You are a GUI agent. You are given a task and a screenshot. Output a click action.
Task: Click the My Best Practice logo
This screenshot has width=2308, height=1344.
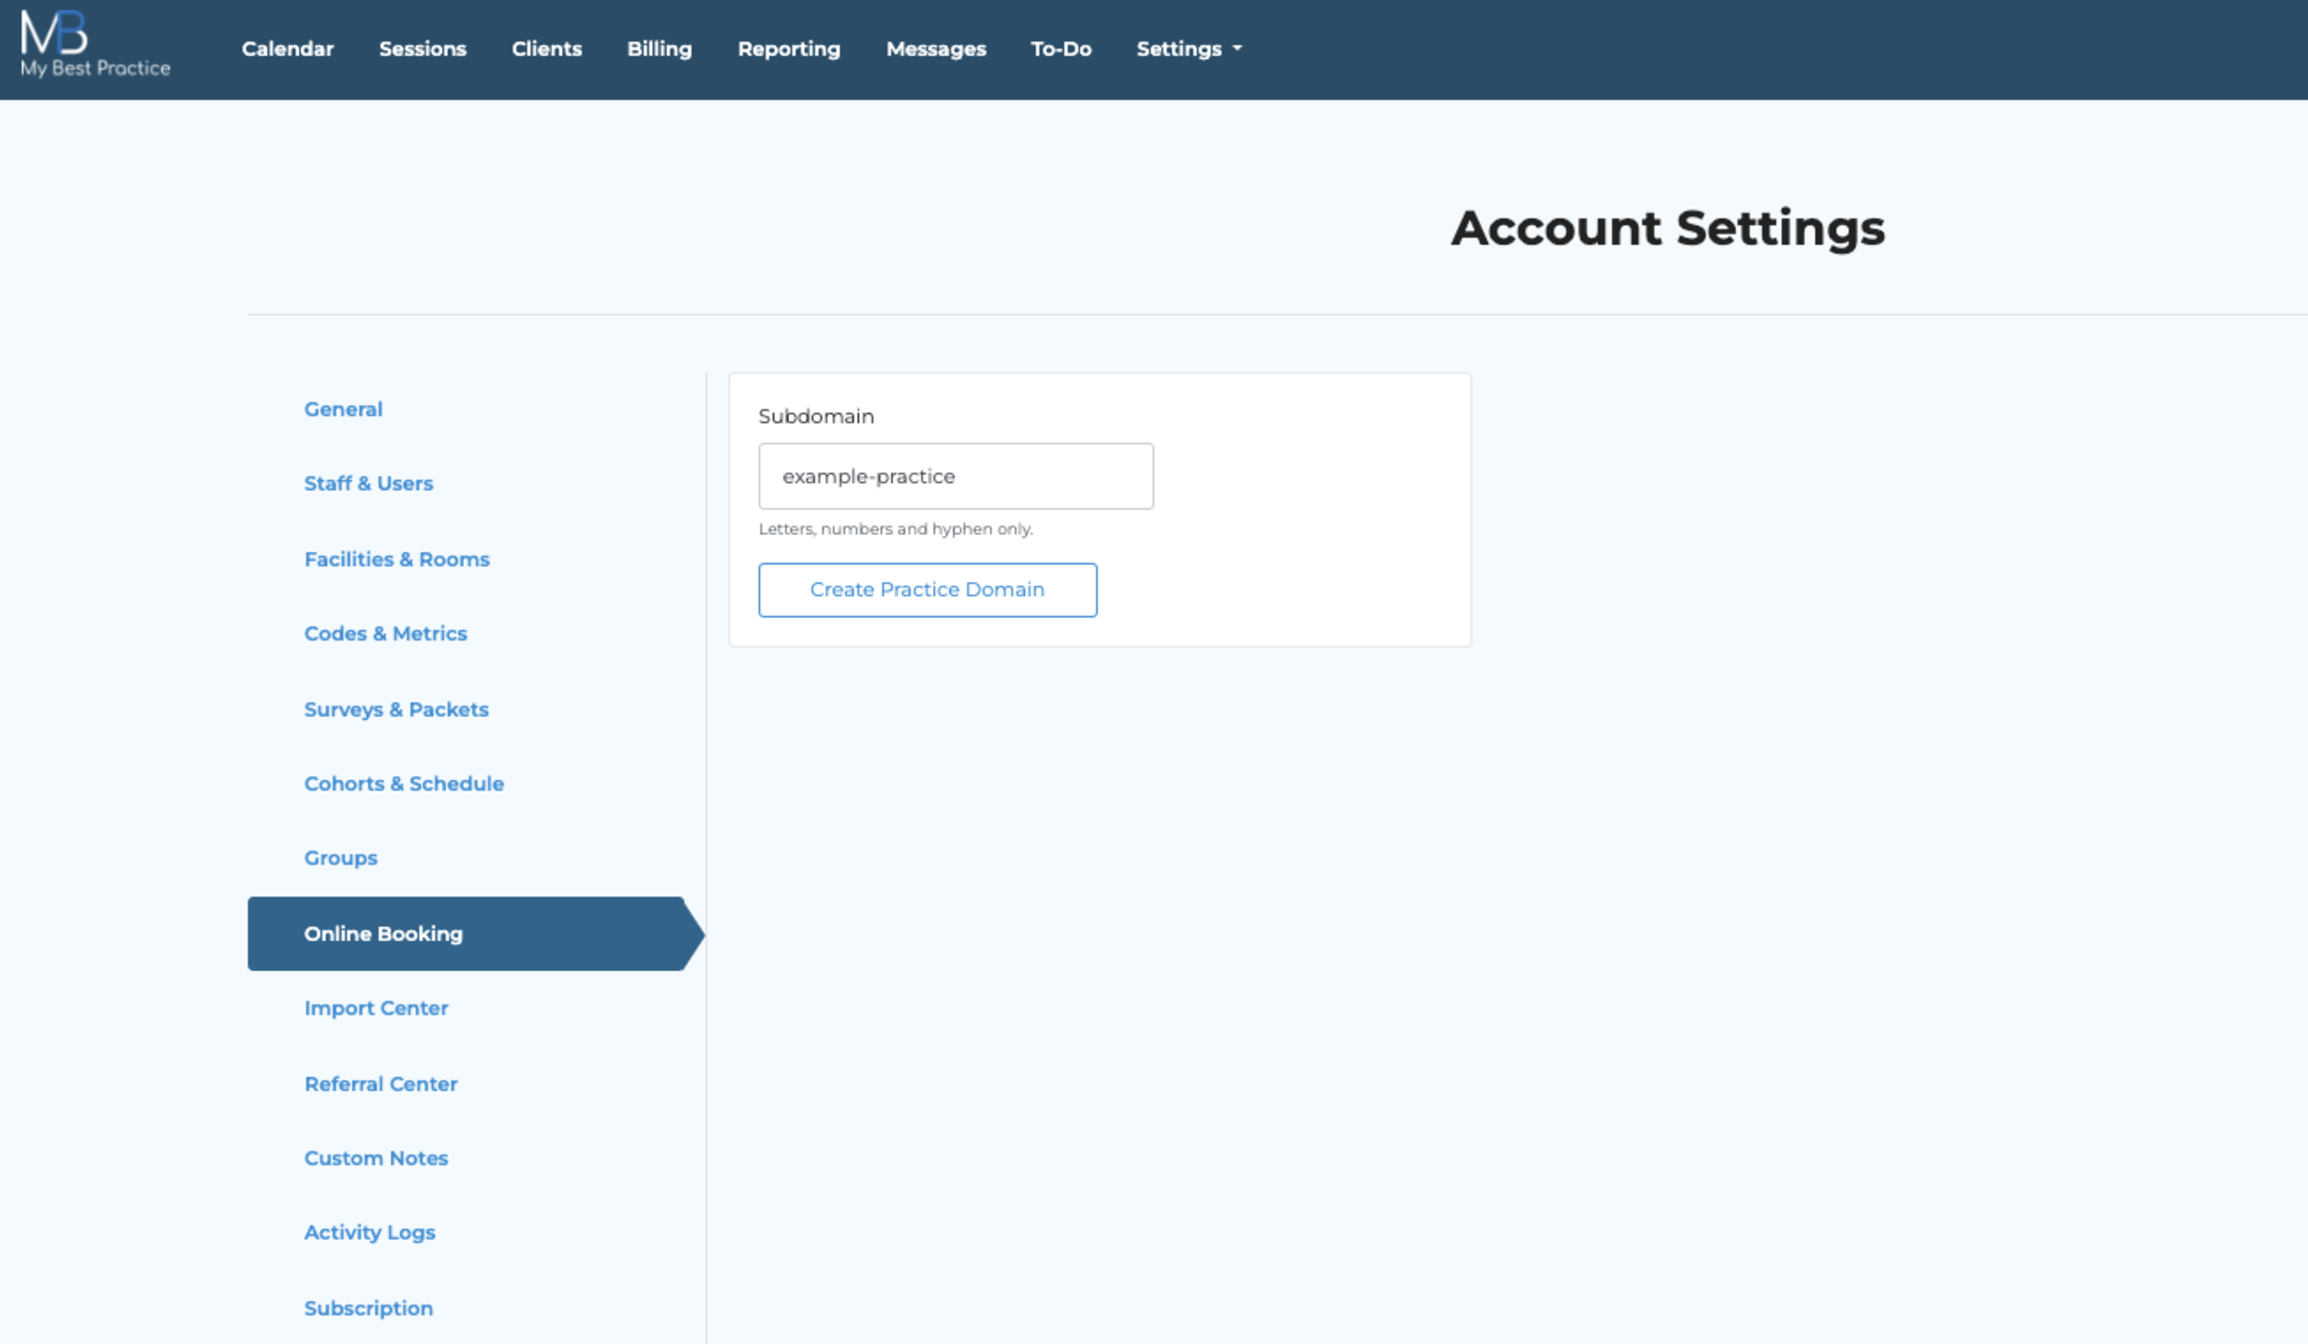(94, 44)
